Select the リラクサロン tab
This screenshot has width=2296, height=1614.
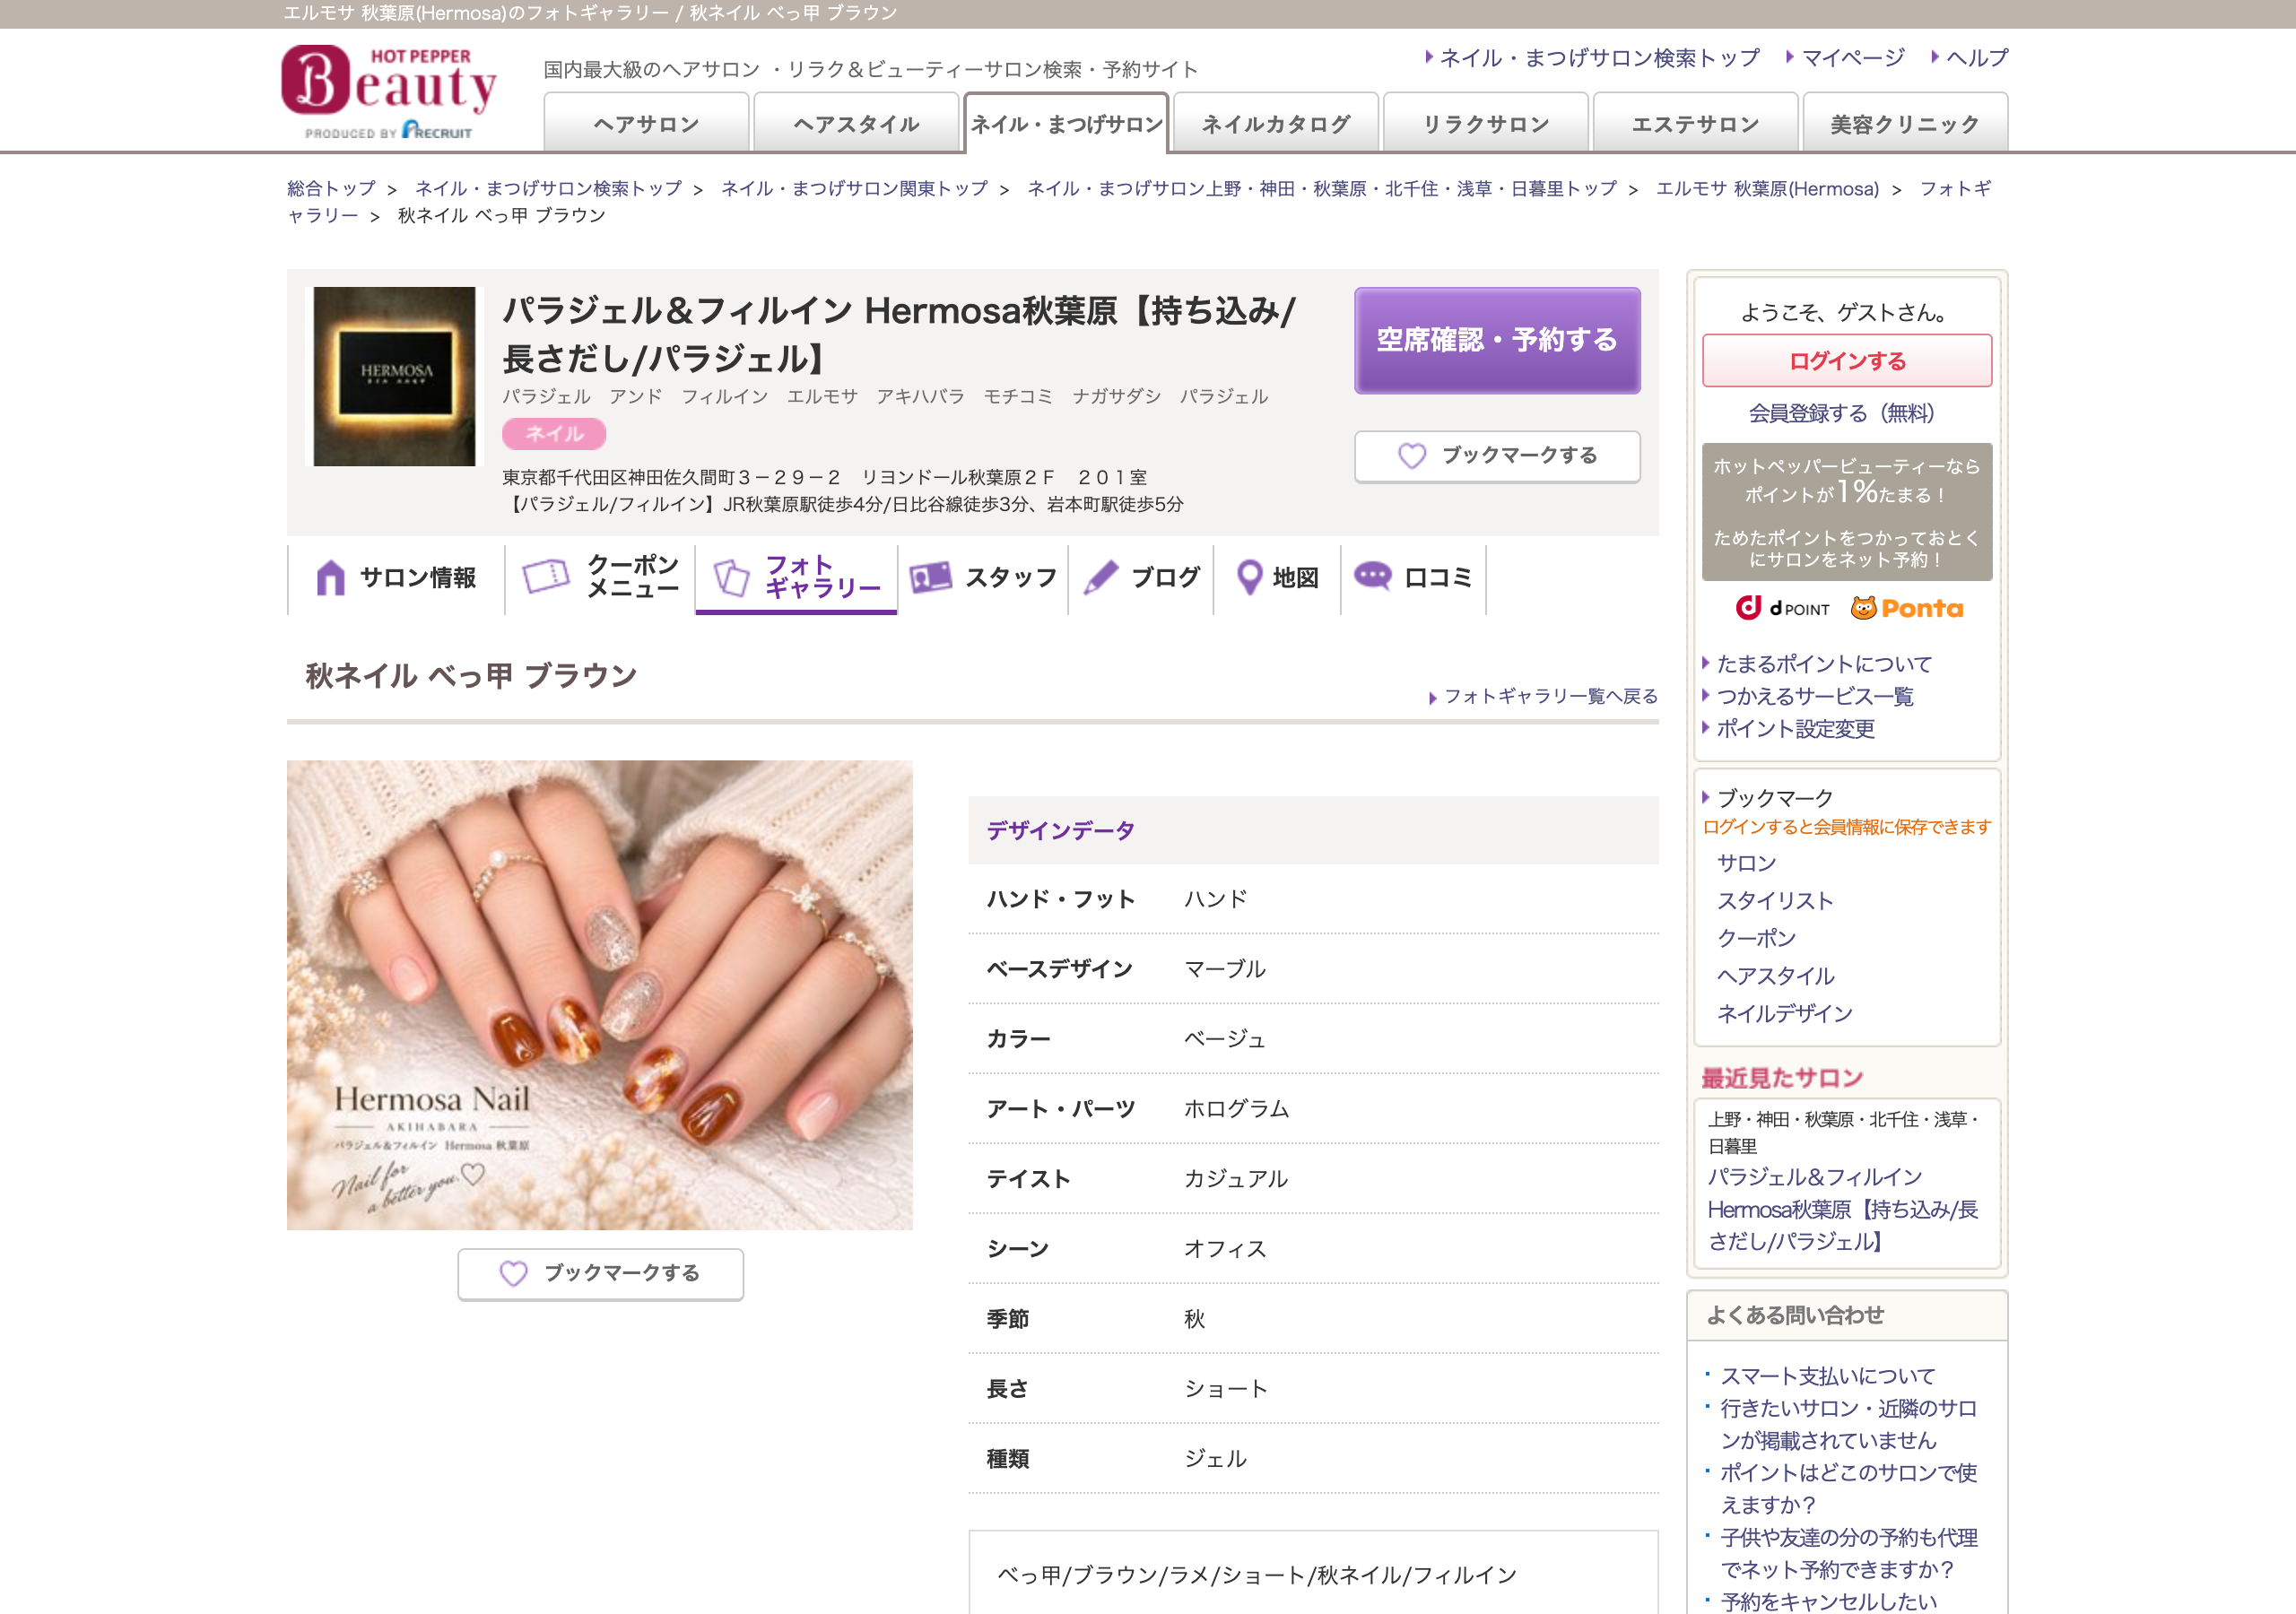coord(1486,123)
